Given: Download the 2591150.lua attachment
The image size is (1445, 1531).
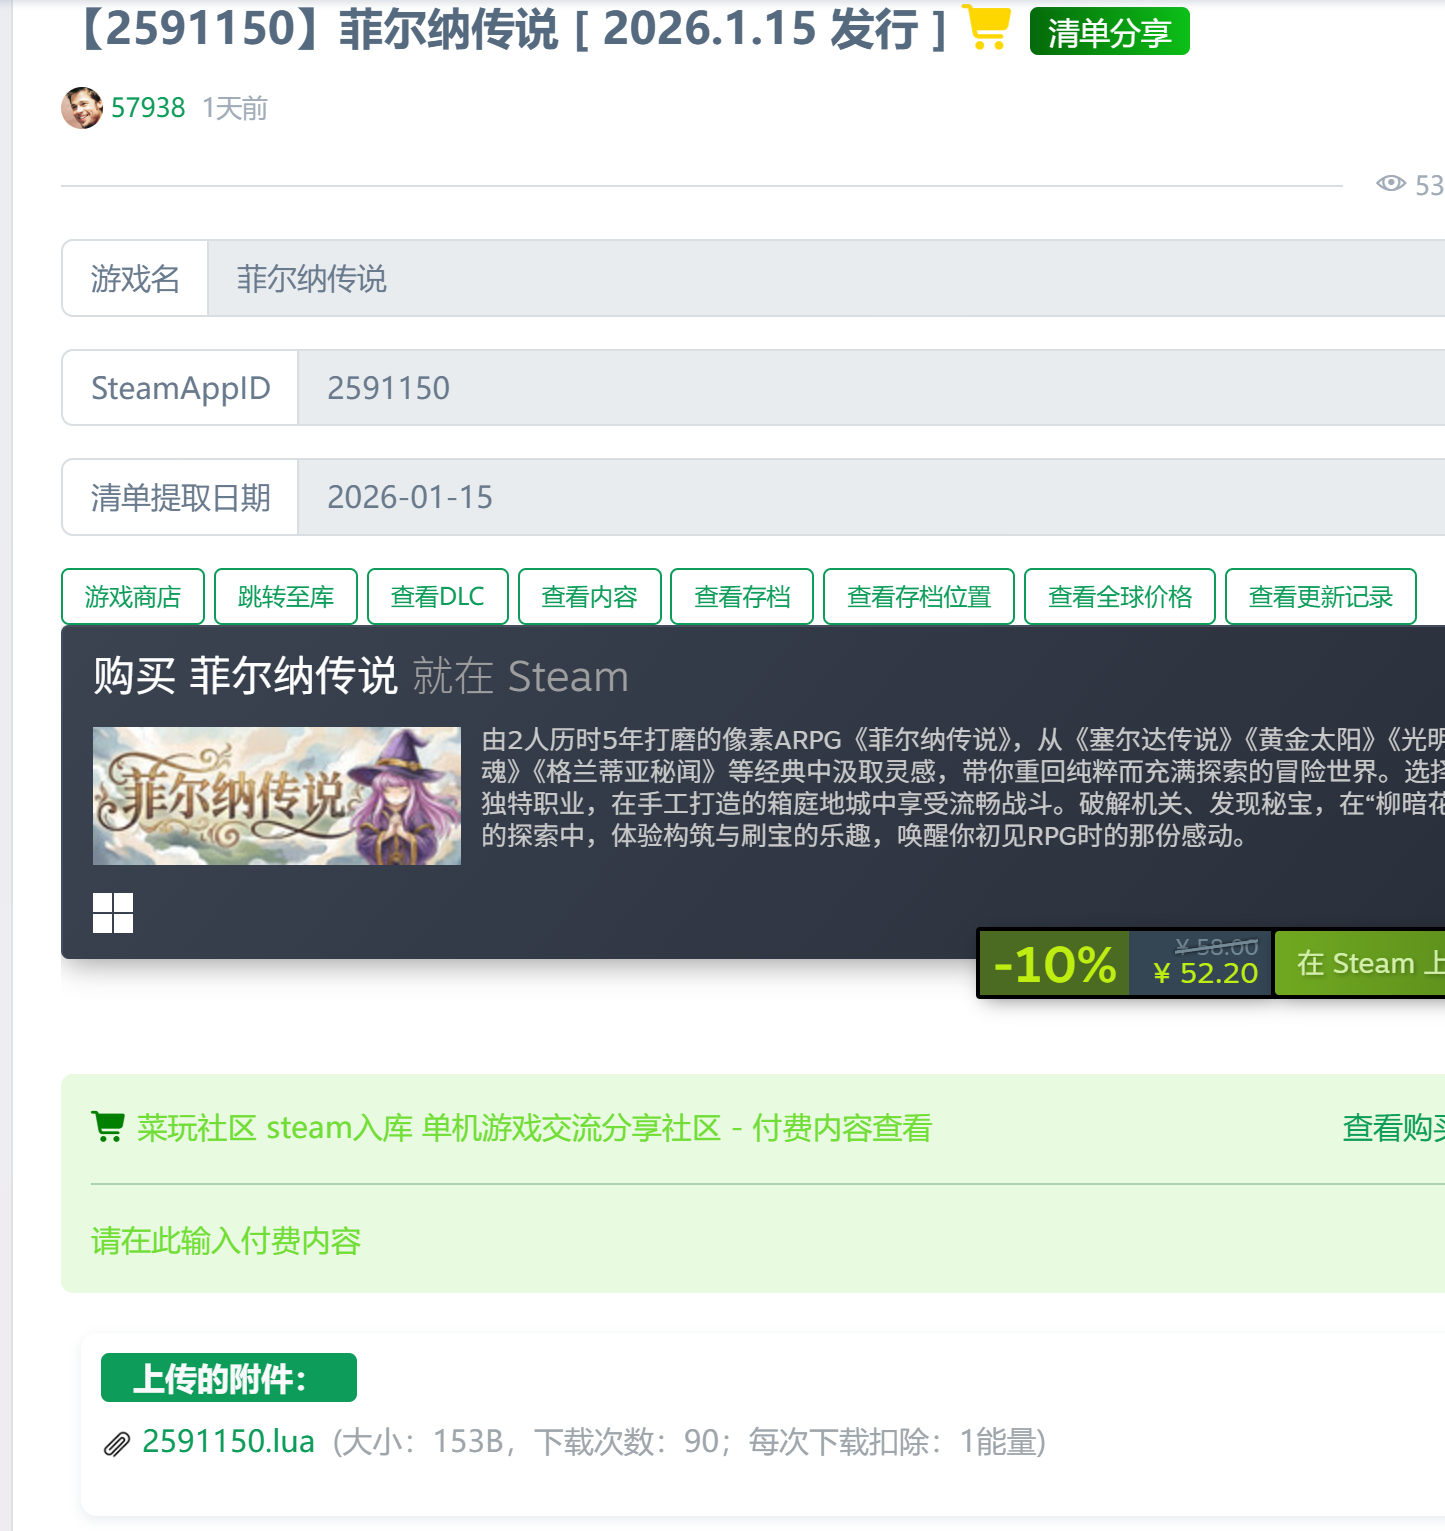Looking at the screenshot, I should click(228, 1442).
